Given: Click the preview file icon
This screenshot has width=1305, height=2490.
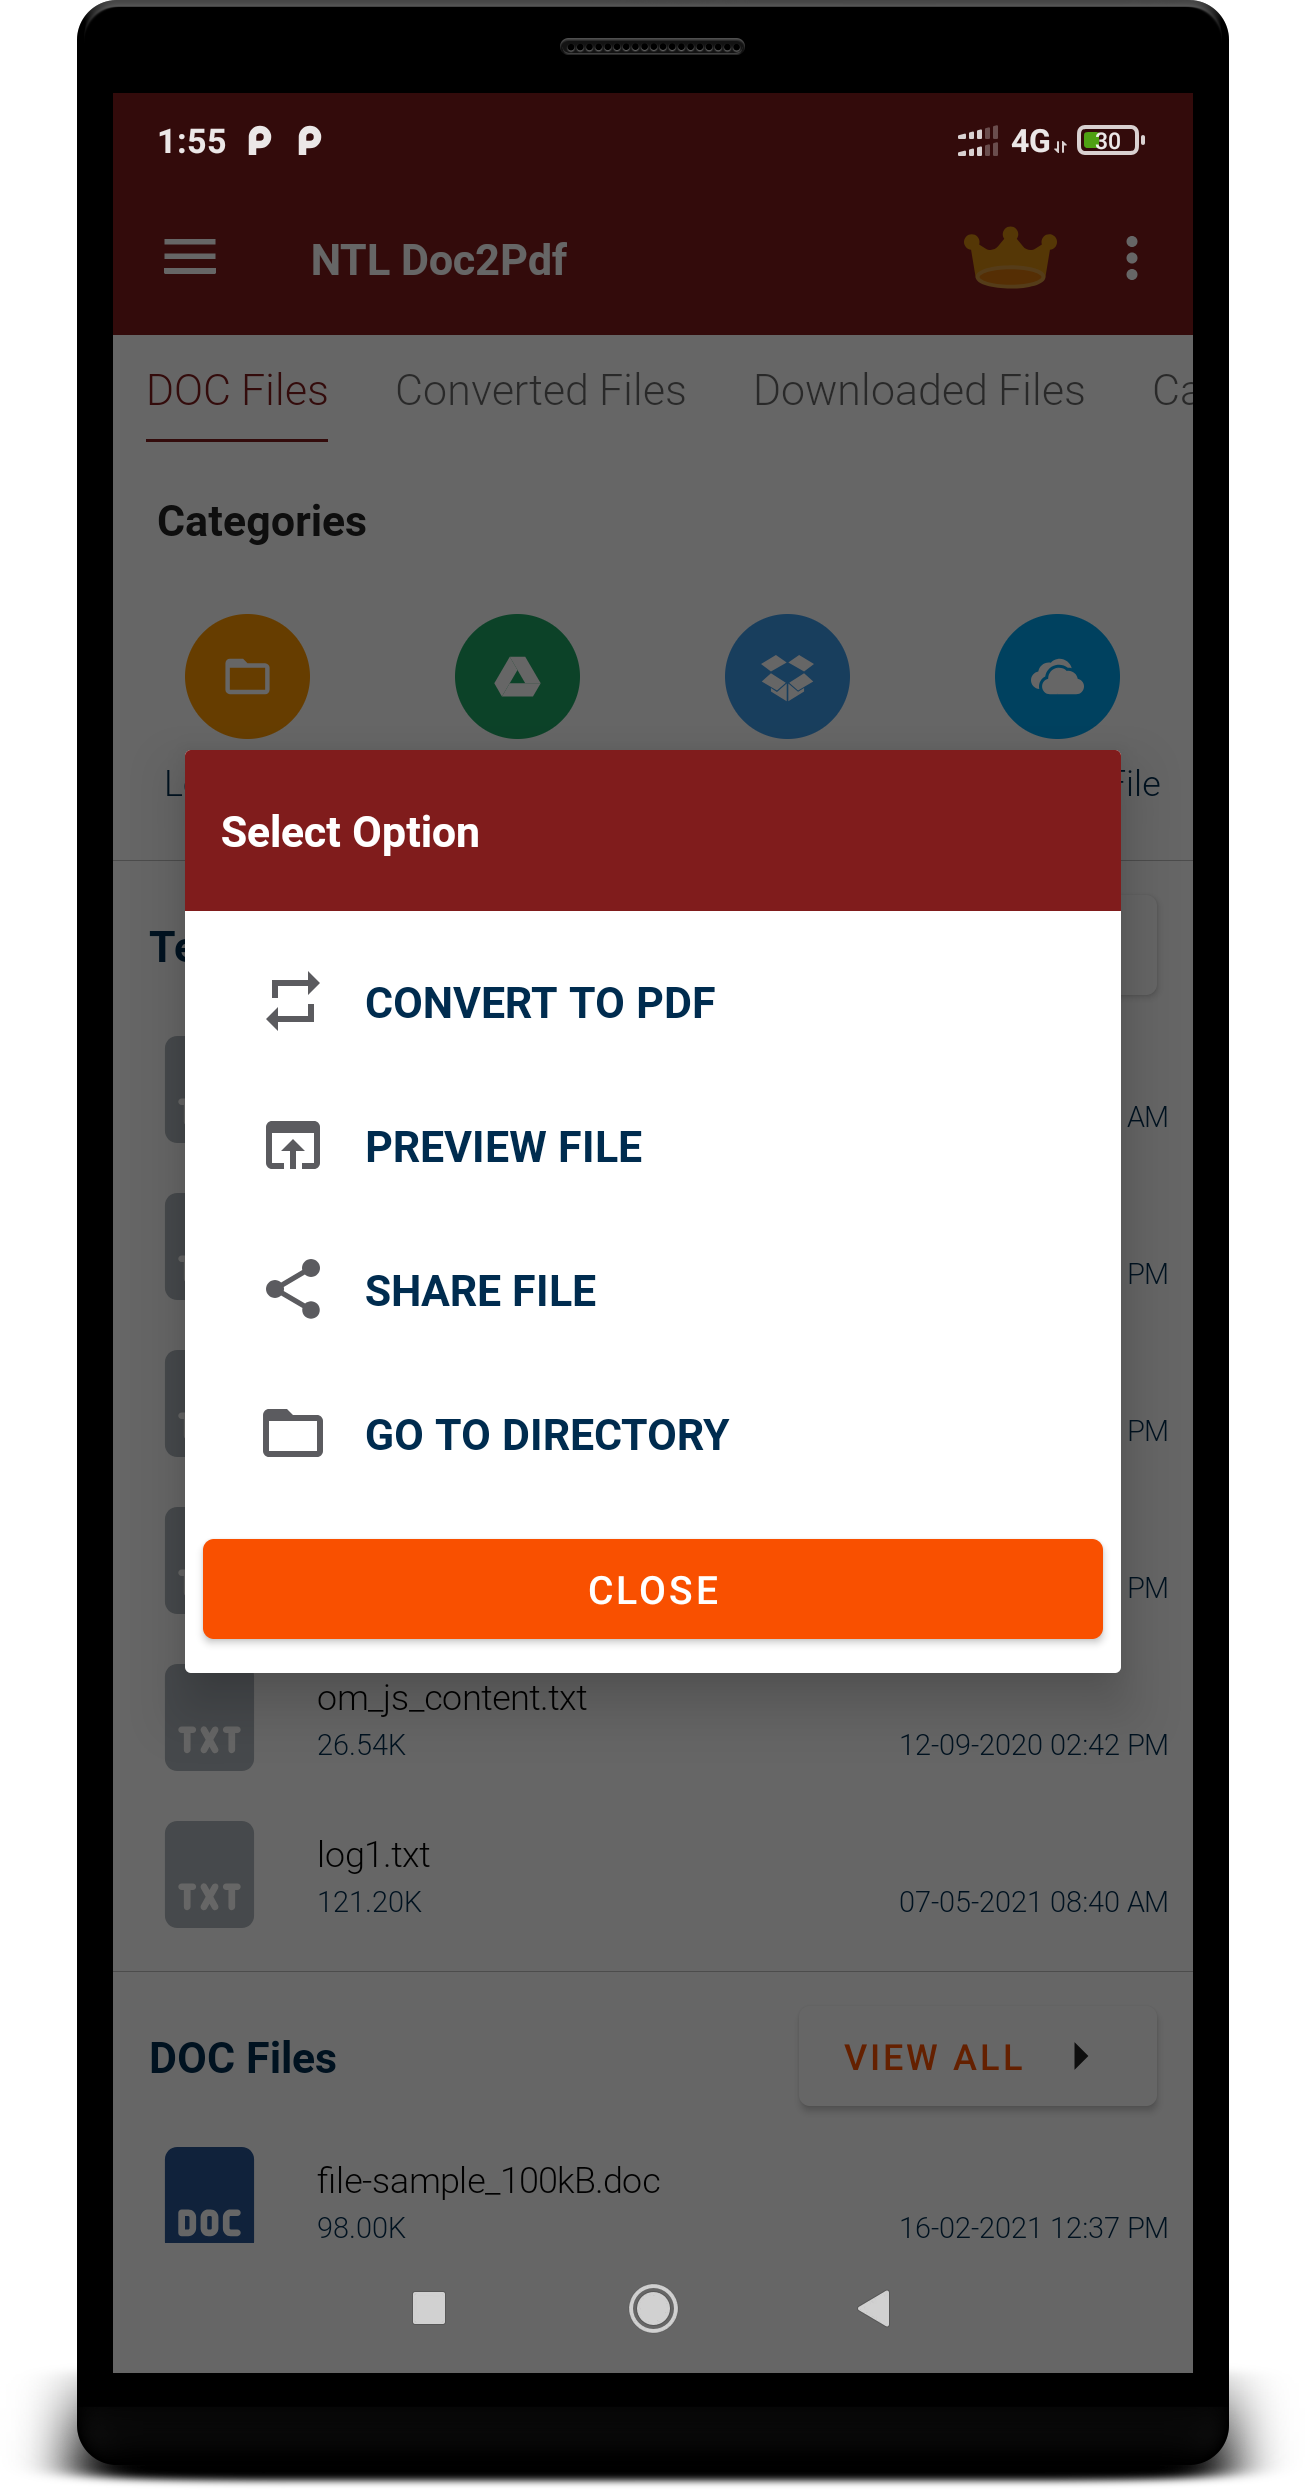Looking at the screenshot, I should (293, 1146).
